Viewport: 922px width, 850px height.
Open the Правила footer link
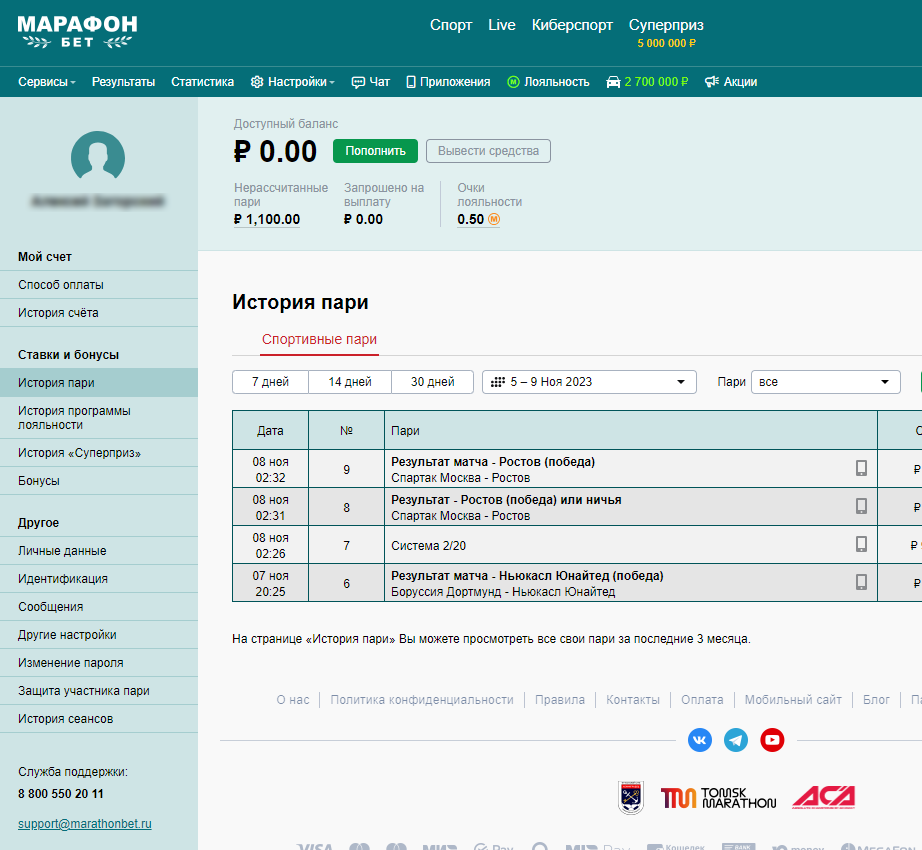click(x=560, y=700)
